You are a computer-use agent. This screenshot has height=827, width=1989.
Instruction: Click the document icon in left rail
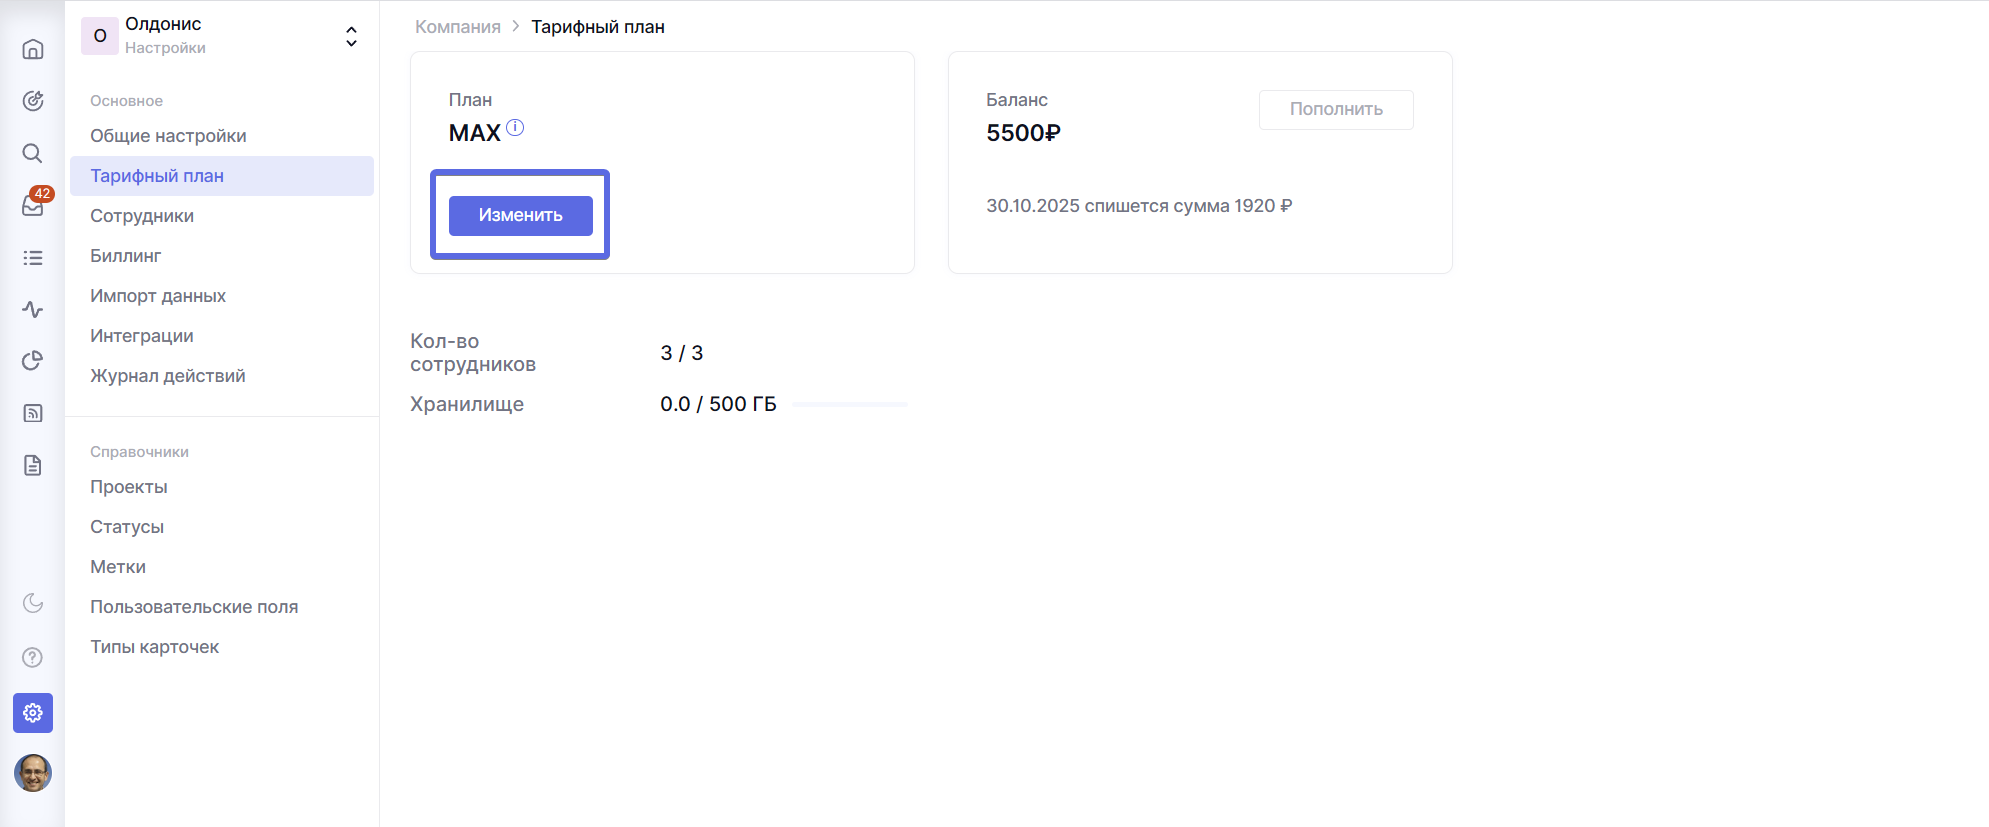click(33, 465)
